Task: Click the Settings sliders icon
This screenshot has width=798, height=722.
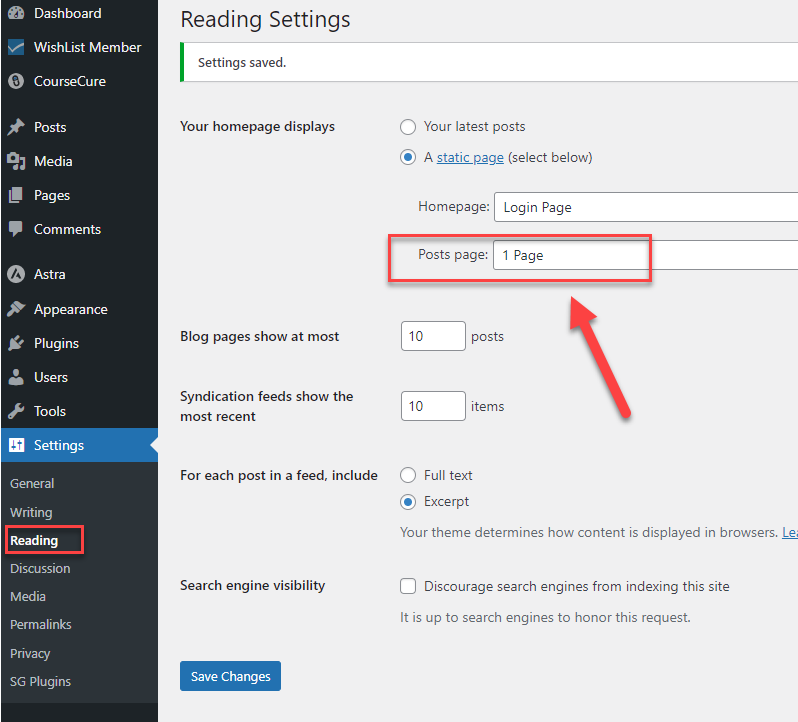Action: pos(16,445)
